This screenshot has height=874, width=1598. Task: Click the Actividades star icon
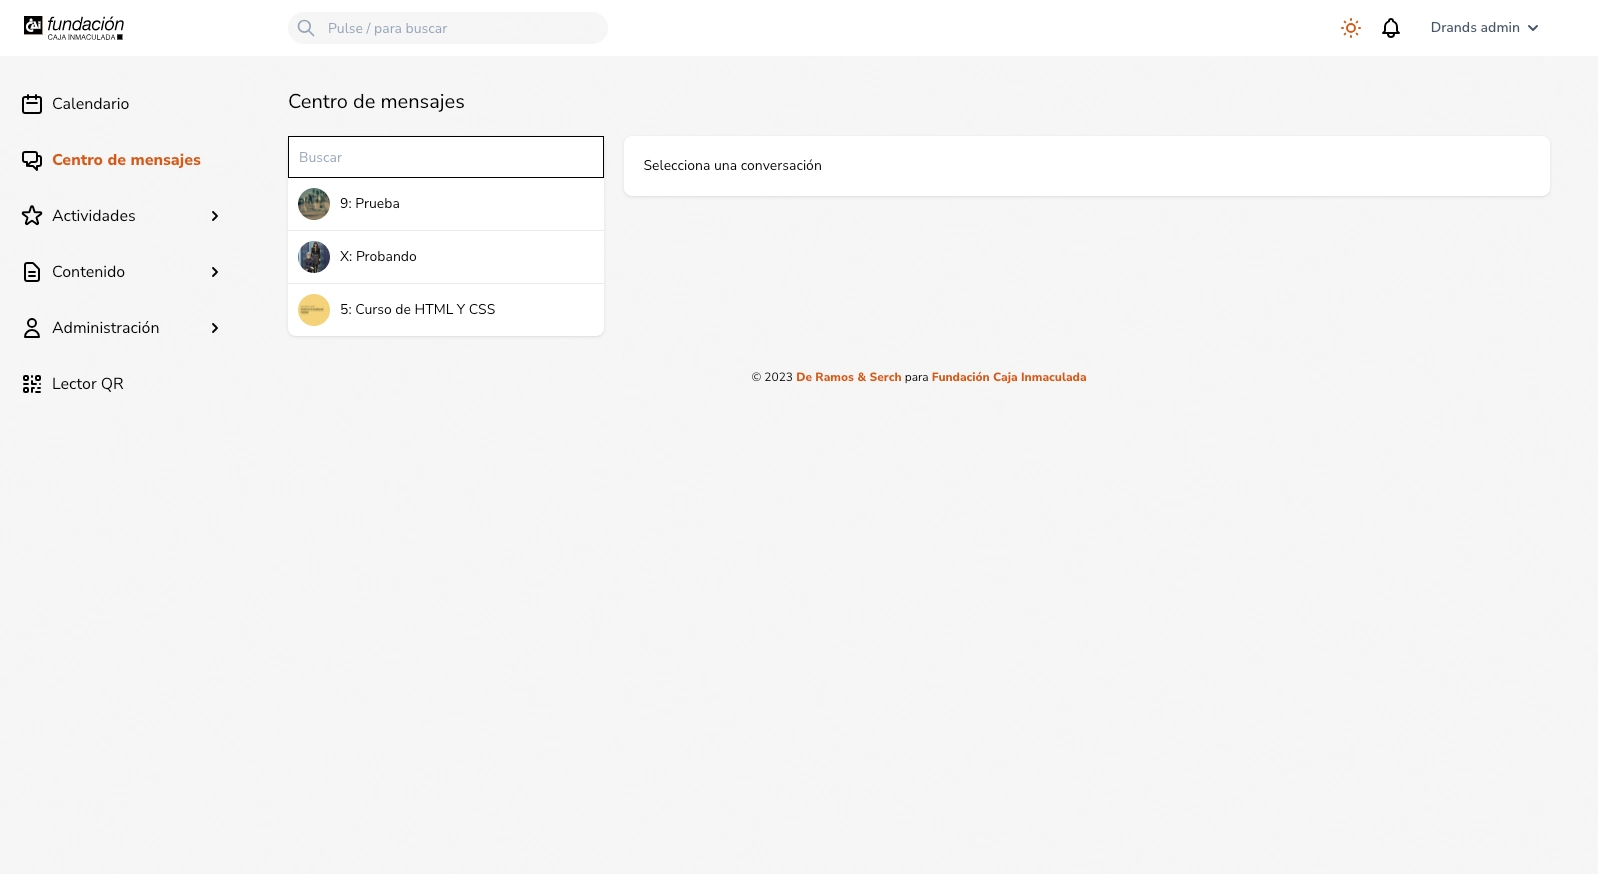pyautogui.click(x=32, y=216)
